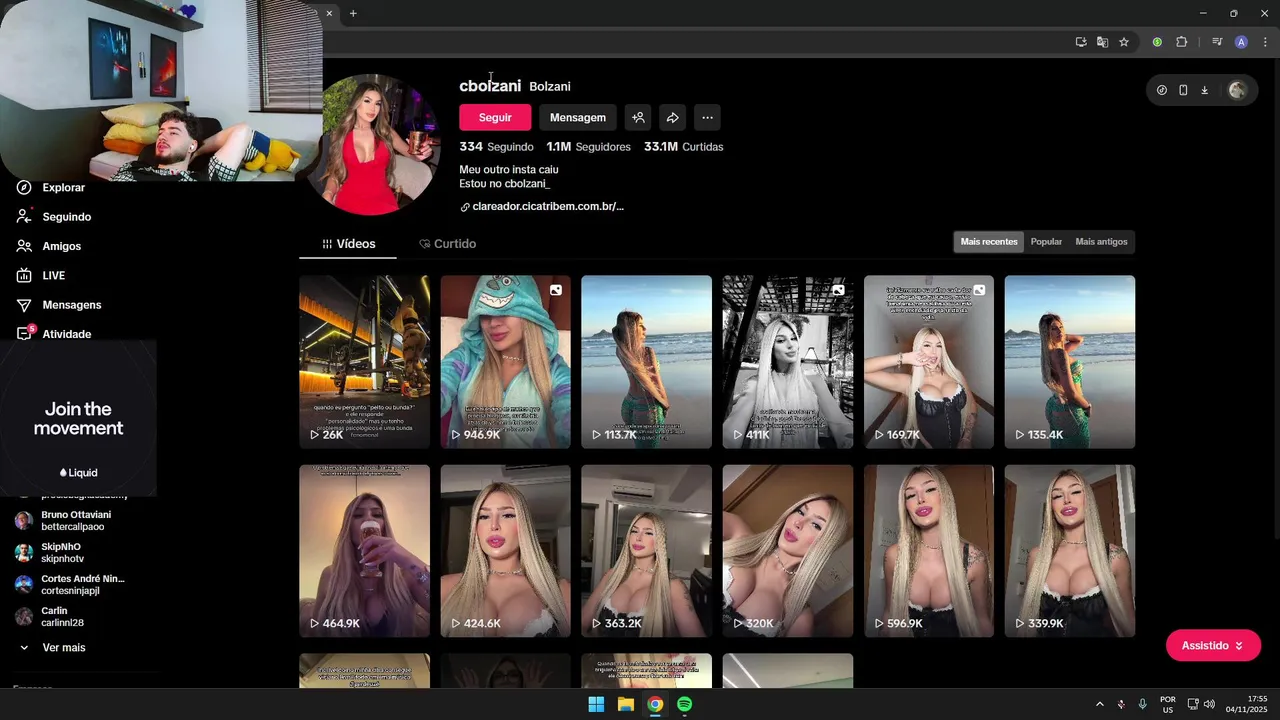
Task: Click the pink Assistido button
Action: (x=1213, y=646)
